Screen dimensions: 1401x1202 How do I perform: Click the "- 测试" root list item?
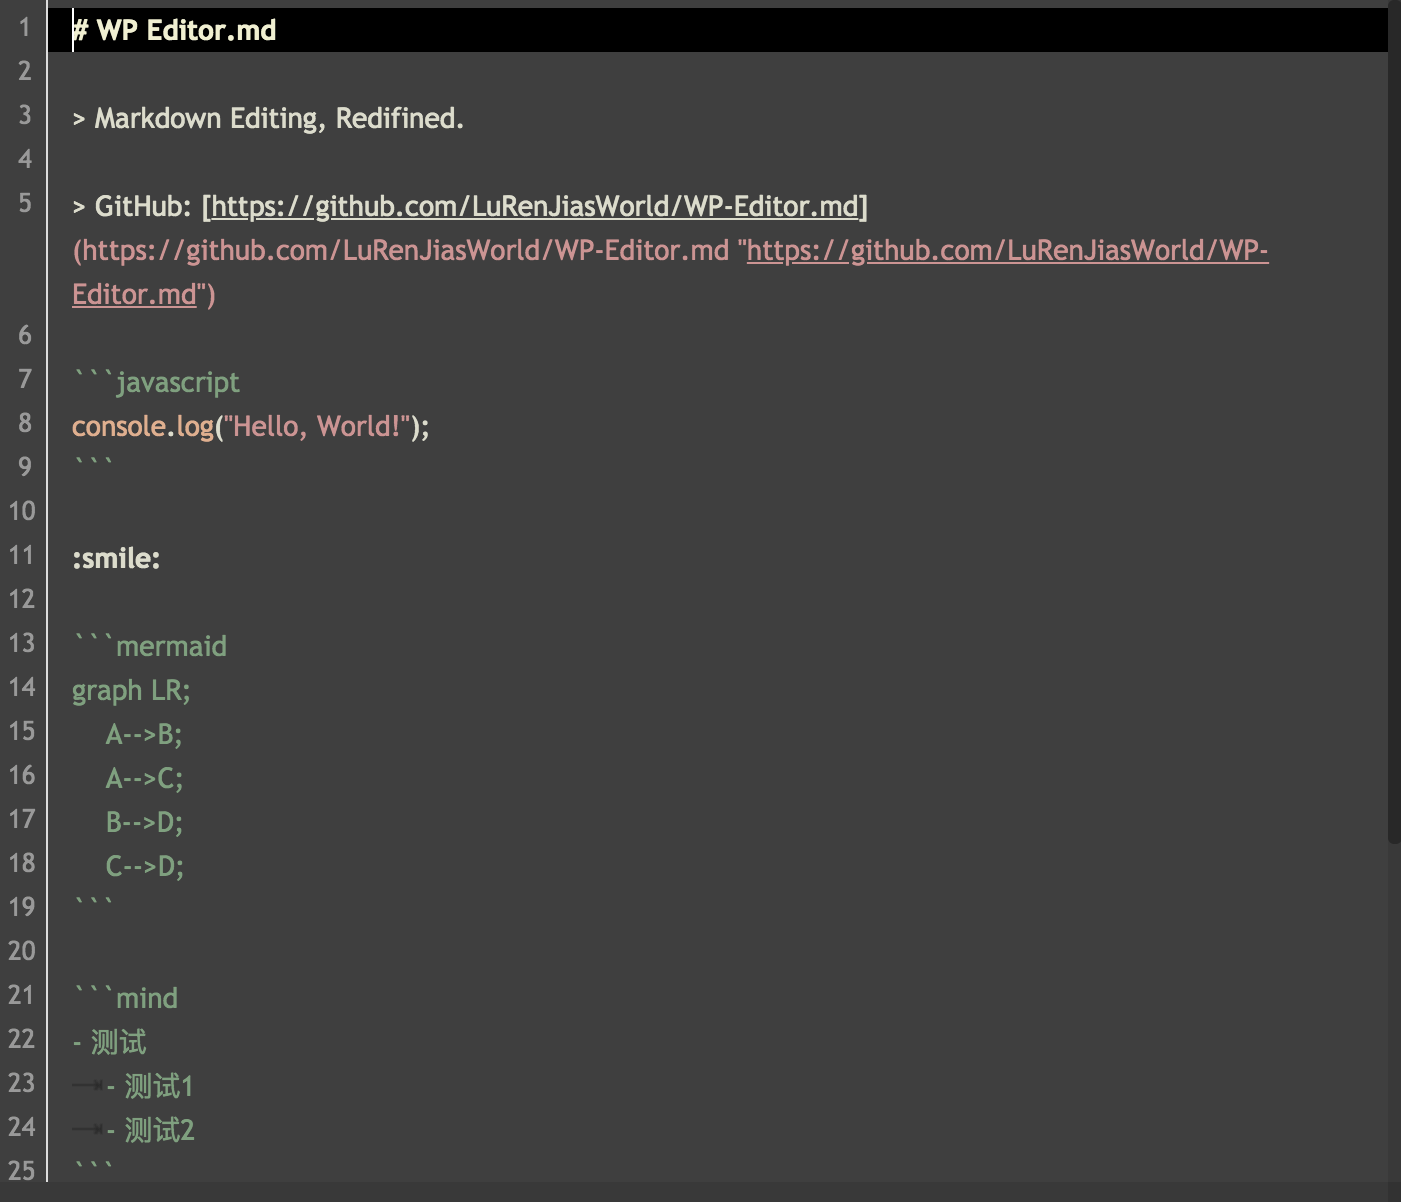(x=109, y=1043)
